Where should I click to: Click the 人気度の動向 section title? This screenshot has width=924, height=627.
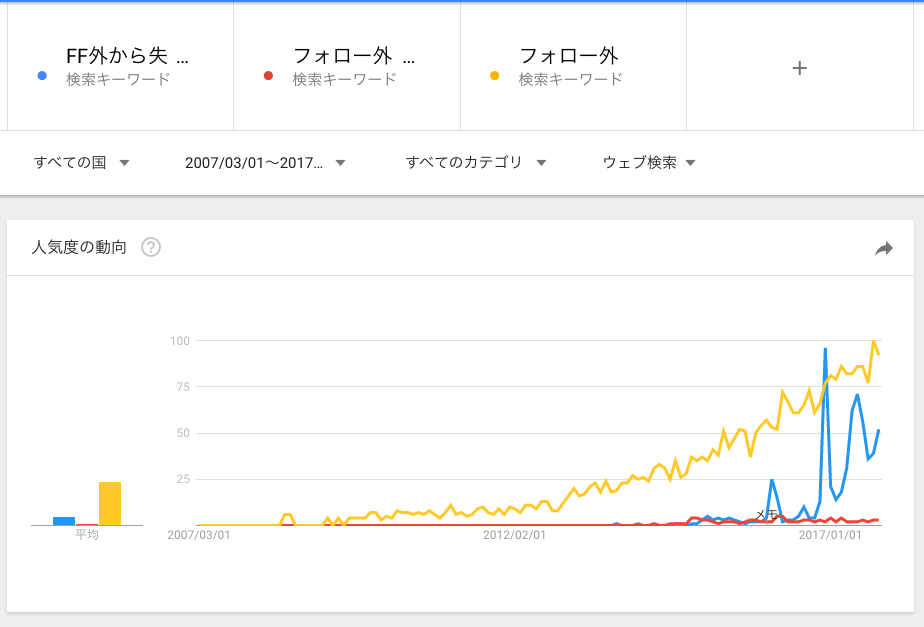[x=79, y=247]
